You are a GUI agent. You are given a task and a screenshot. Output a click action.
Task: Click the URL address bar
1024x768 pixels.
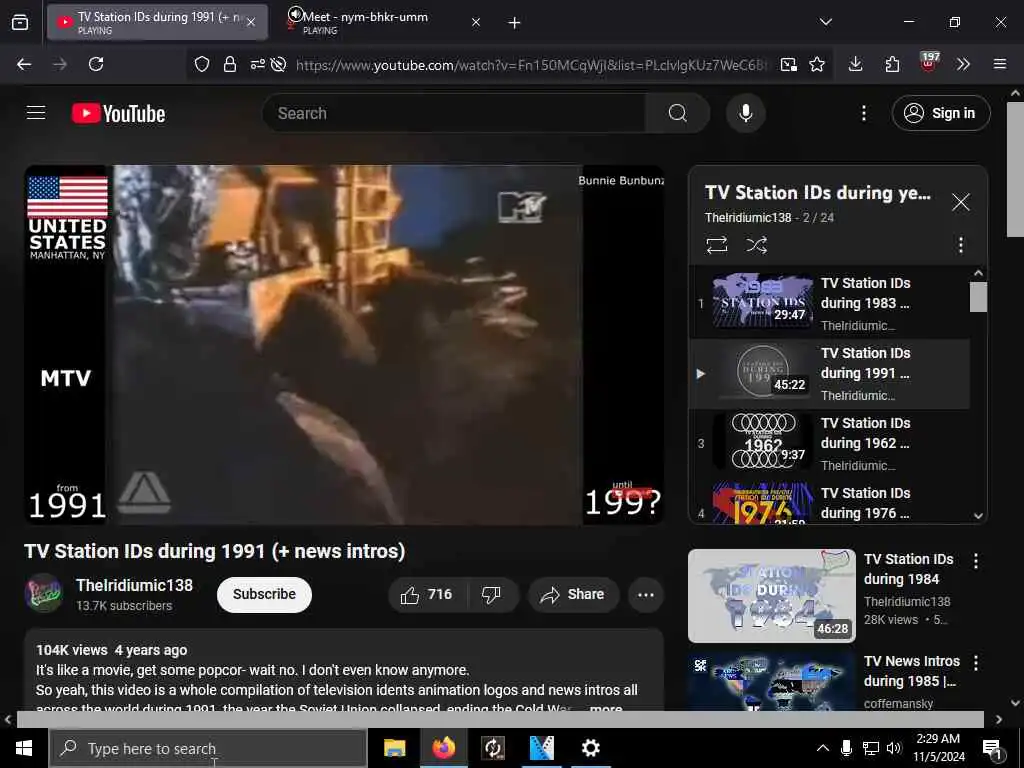[x=532, y=65]
